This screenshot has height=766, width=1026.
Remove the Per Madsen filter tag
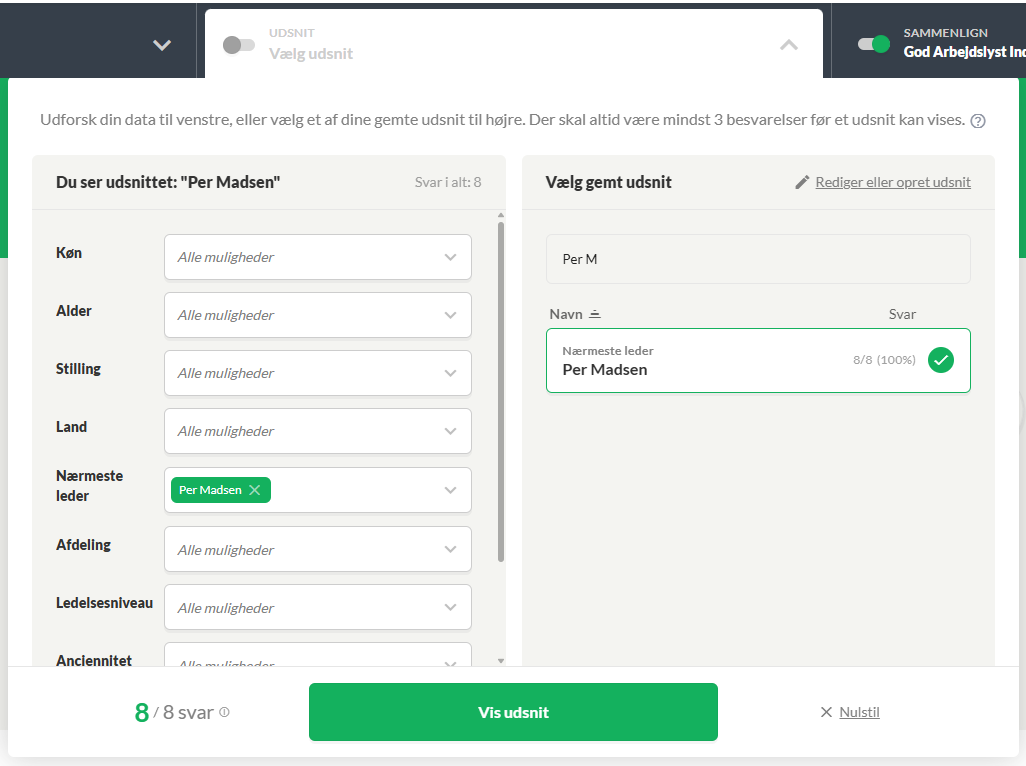click(x=255, y=490)
